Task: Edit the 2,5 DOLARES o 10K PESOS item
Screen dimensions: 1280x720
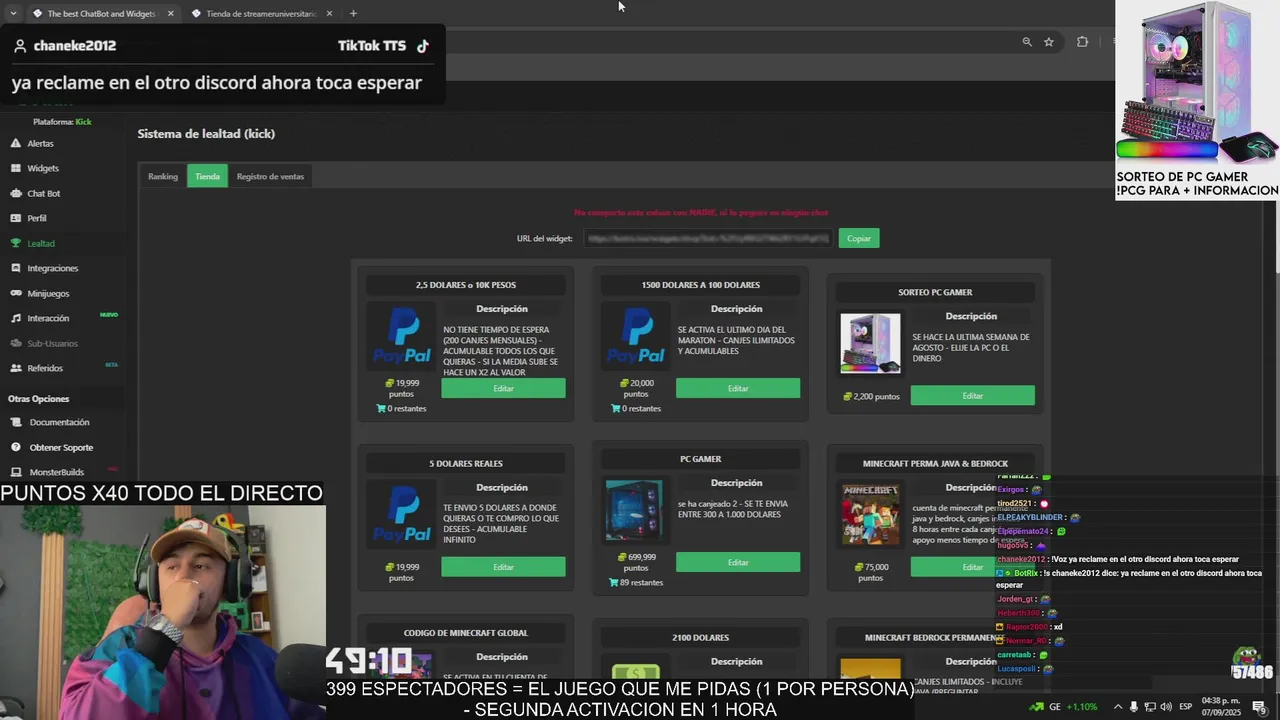Action: (x=503, y=388)
